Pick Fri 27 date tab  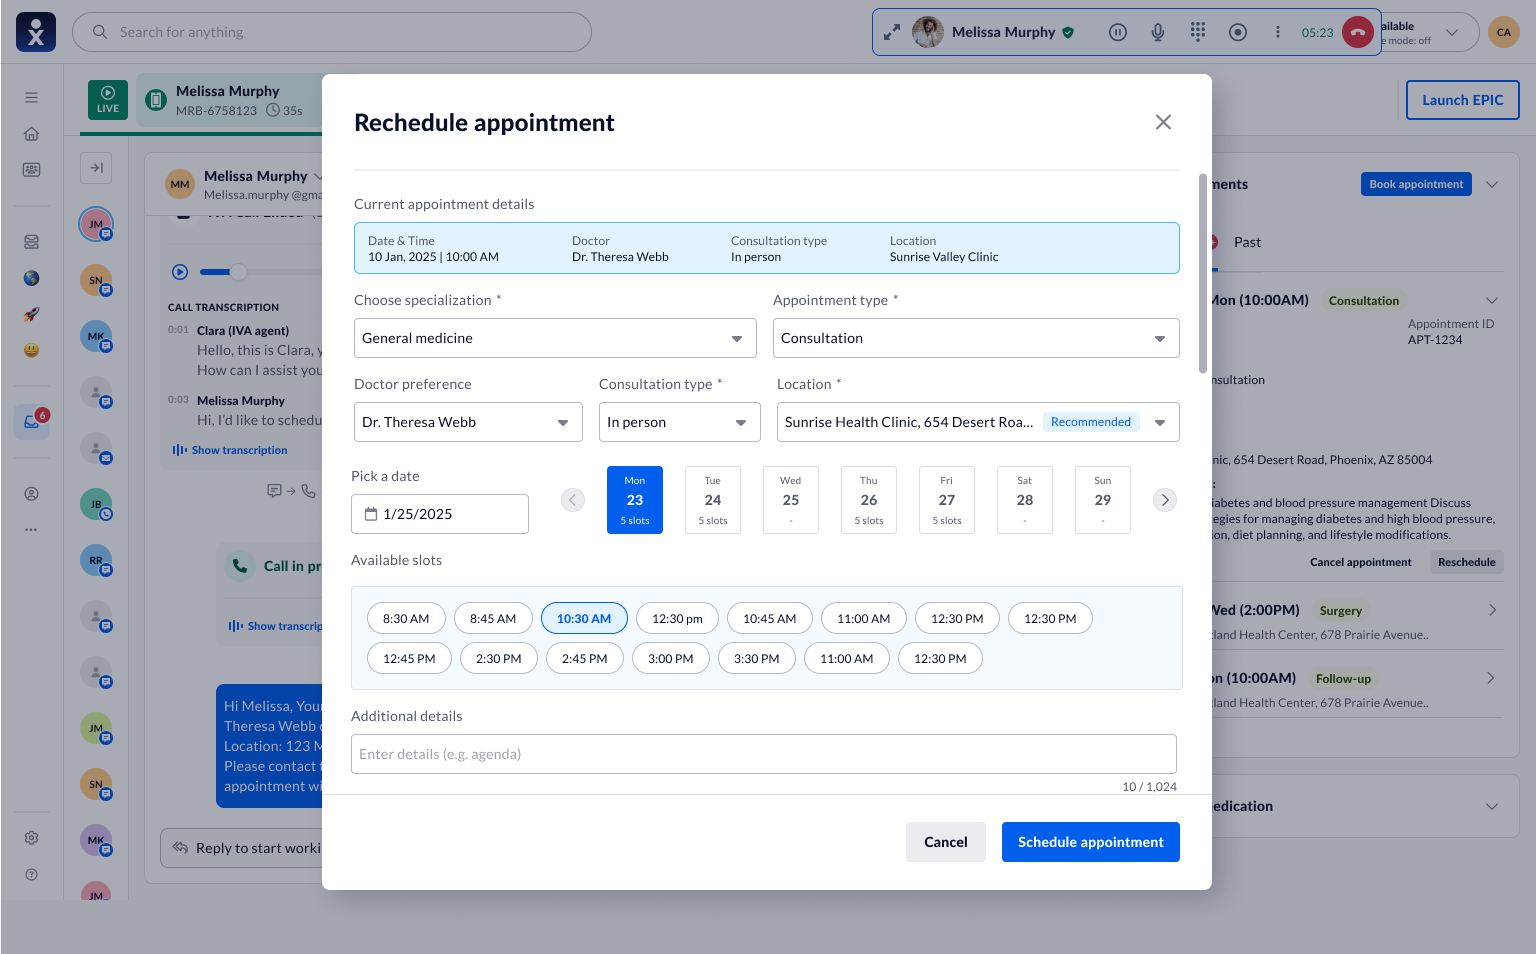pos(947,500)
